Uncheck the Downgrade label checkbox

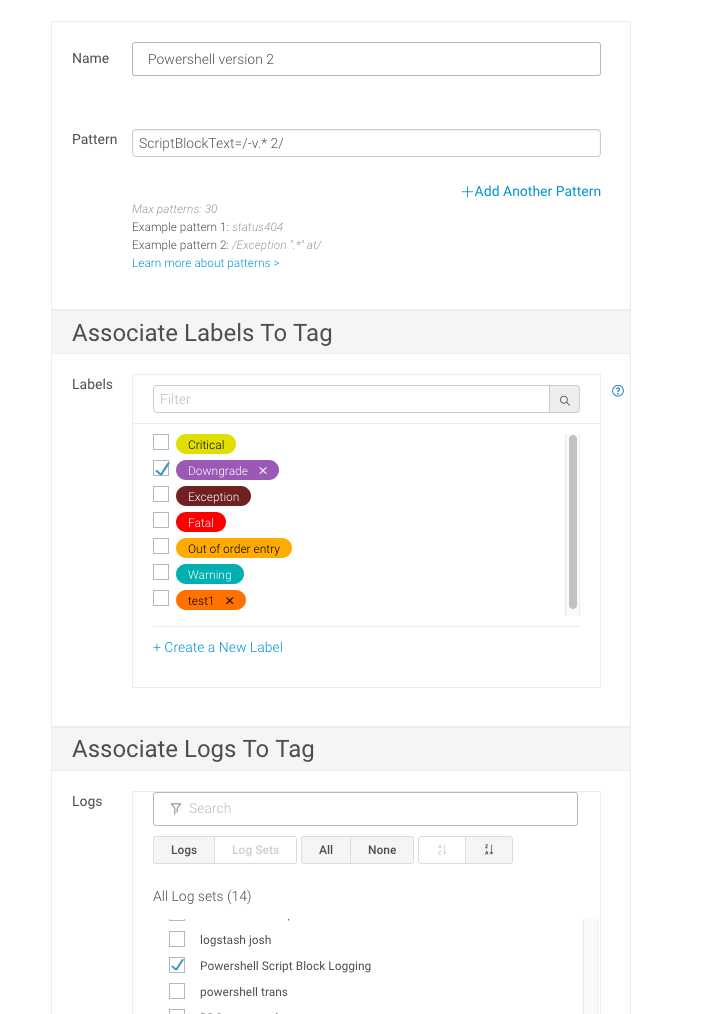pyautogui.click(x=161, y=468)
